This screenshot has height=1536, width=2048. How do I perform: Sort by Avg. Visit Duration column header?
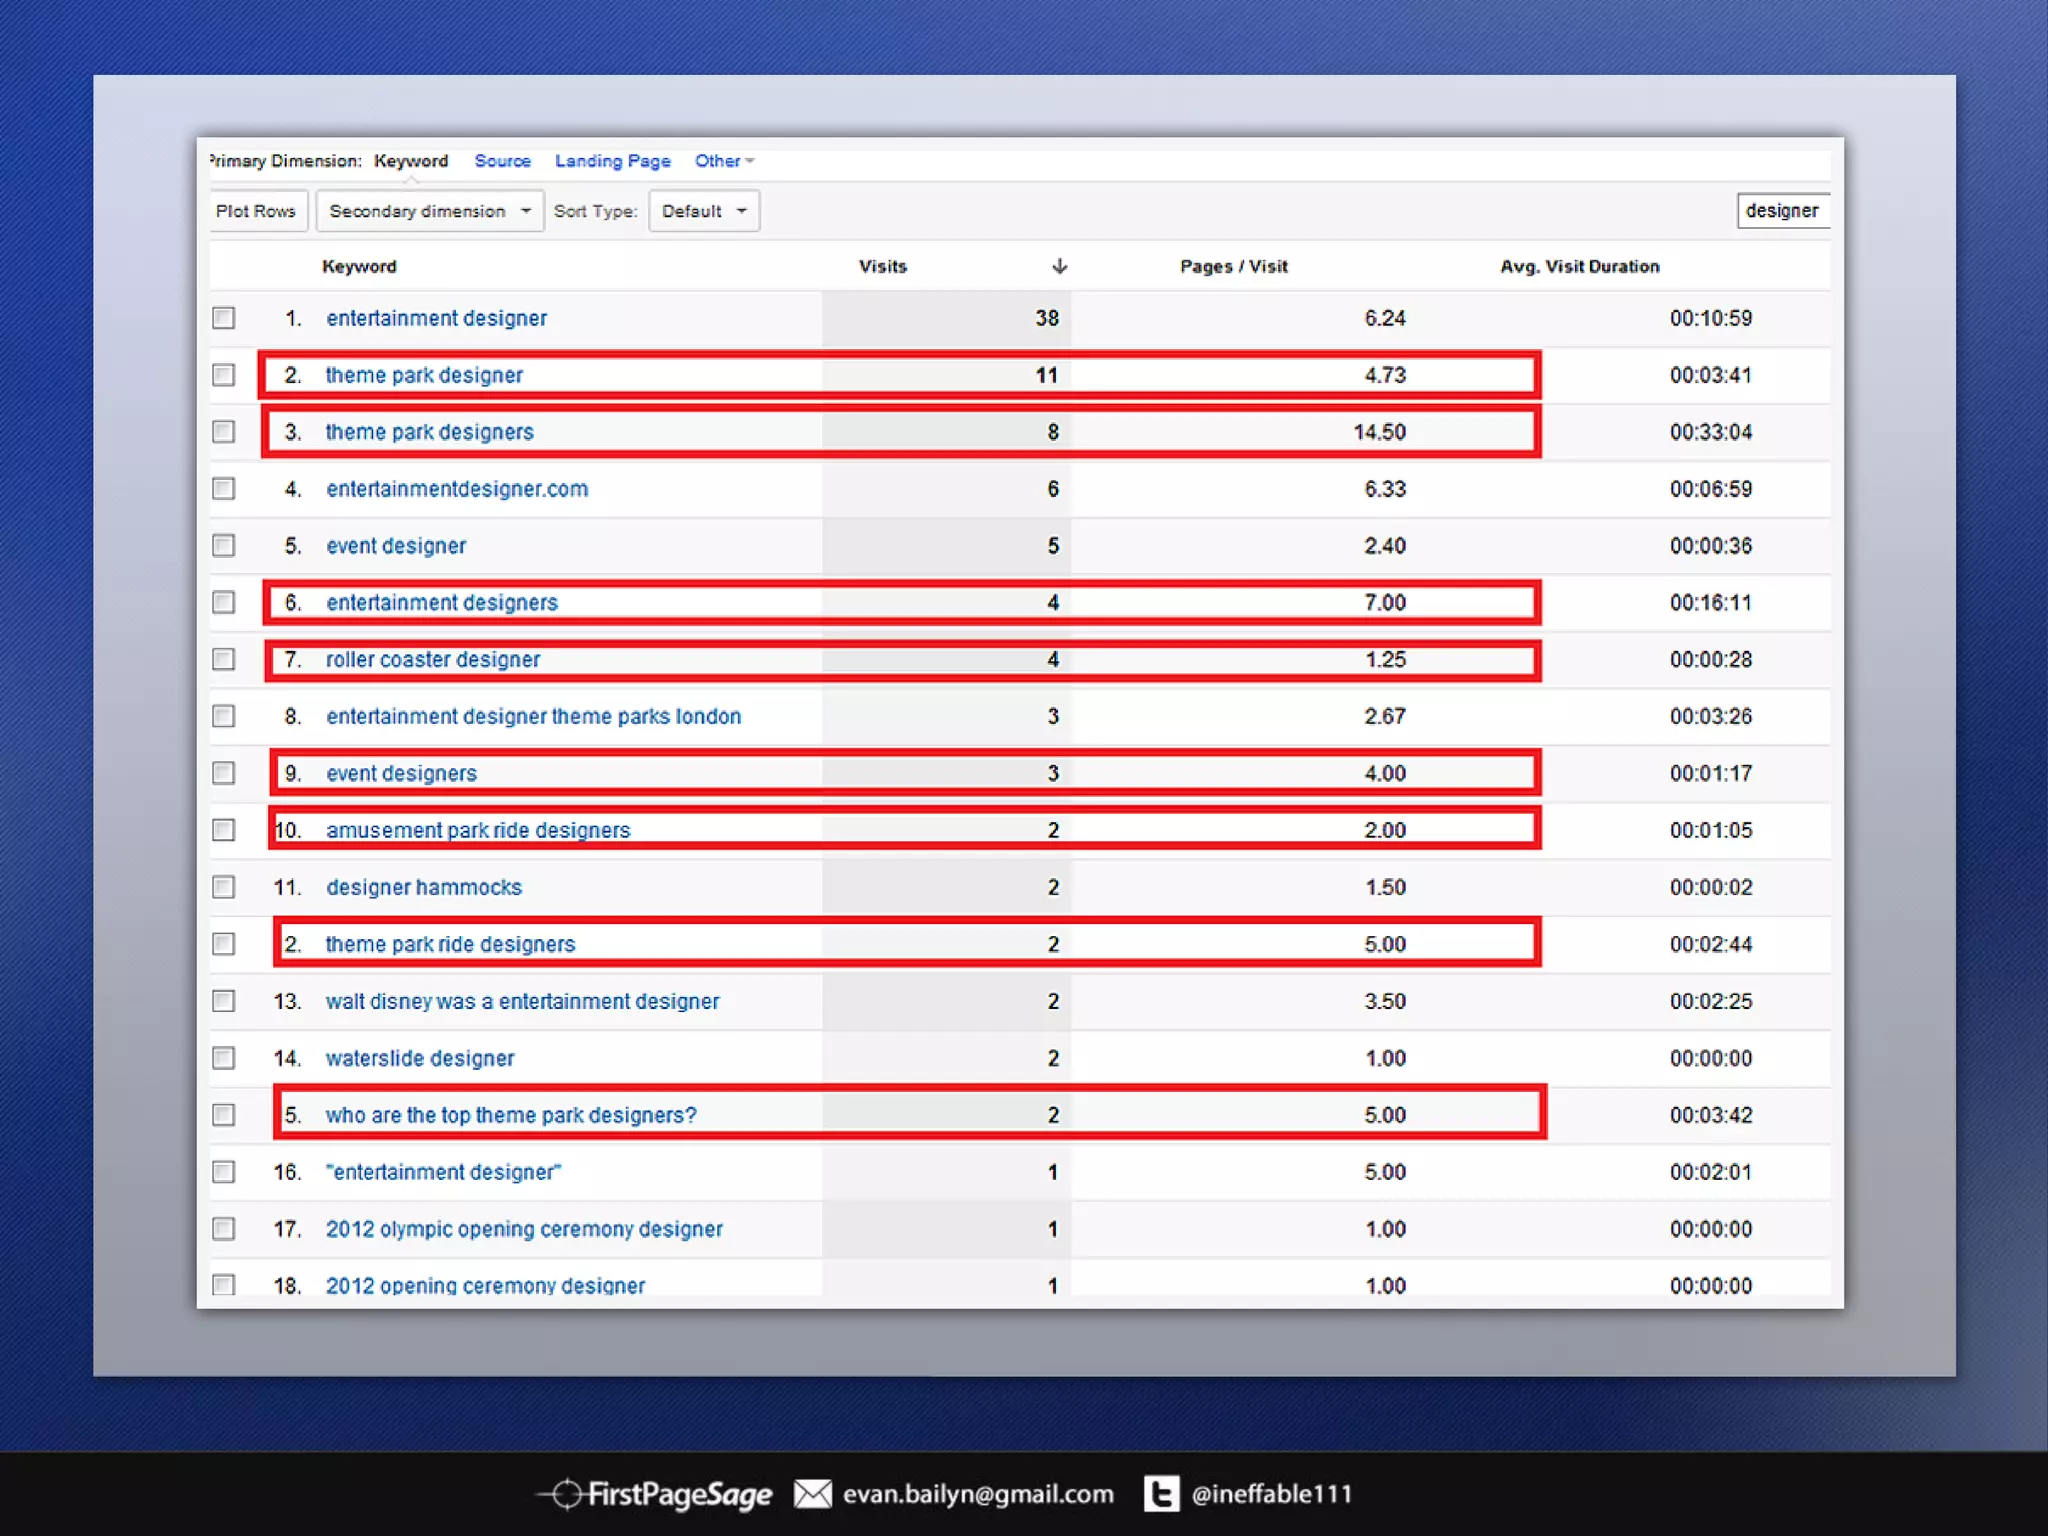(x=1579, y=266)
